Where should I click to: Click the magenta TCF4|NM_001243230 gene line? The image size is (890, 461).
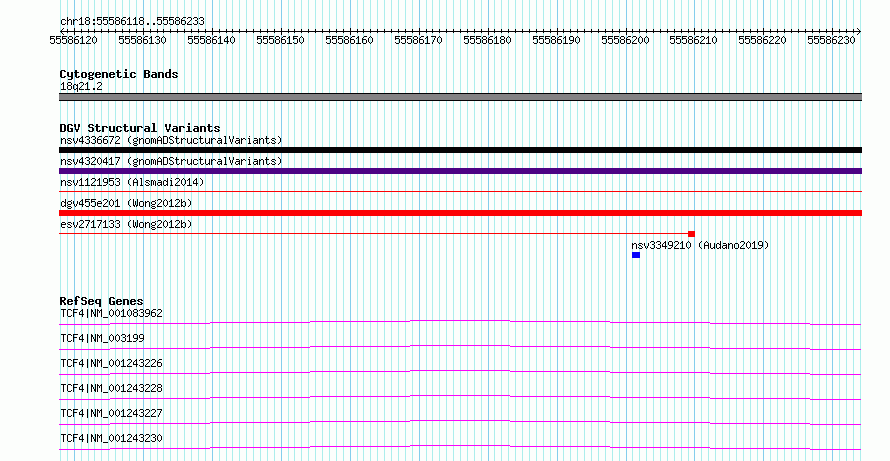point(460,447)
